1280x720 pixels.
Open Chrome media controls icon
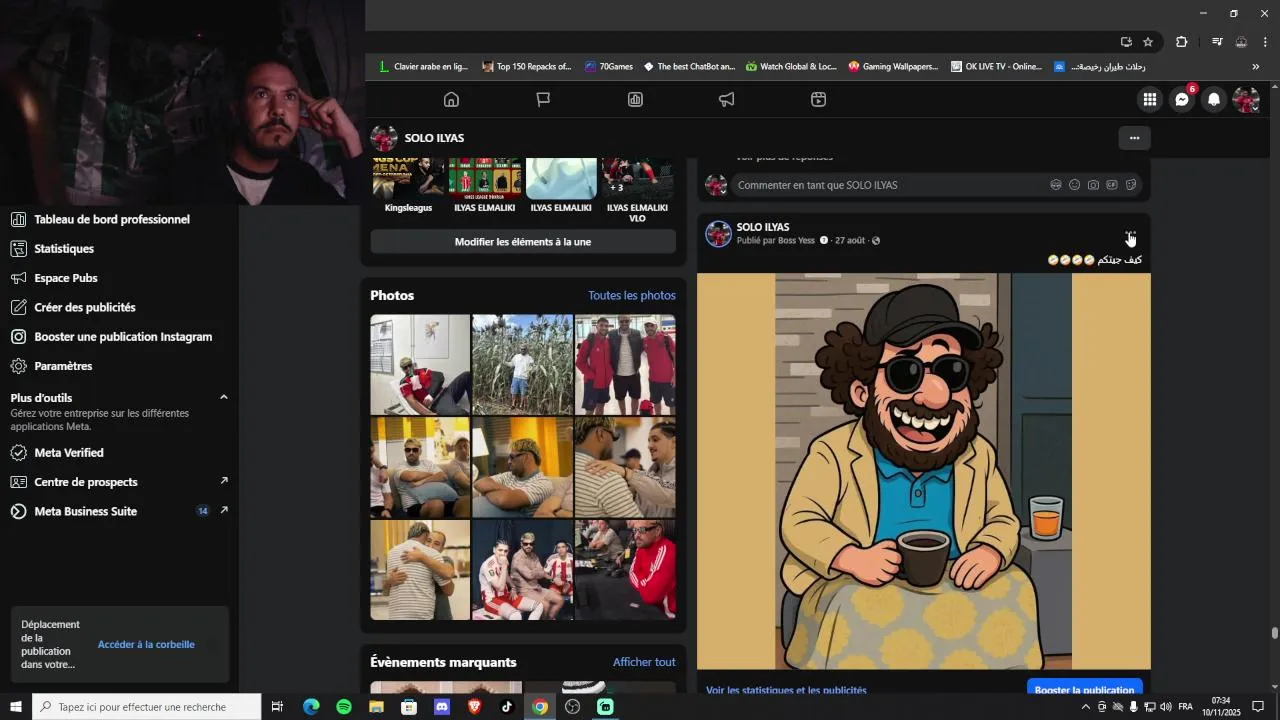coord(1217,42)
